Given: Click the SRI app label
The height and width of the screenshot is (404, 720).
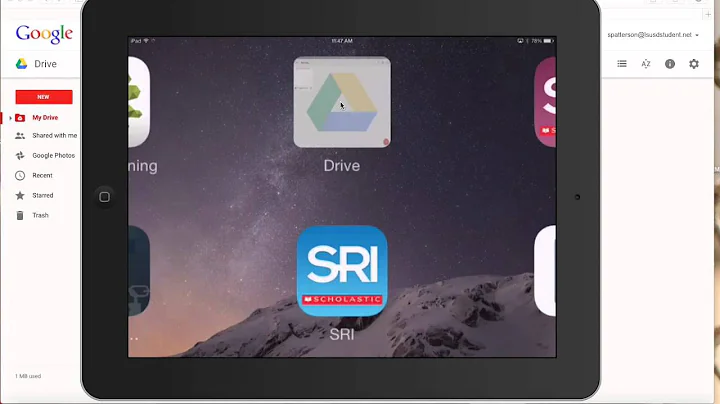Looking at the screenshot, I should (342, 334).
